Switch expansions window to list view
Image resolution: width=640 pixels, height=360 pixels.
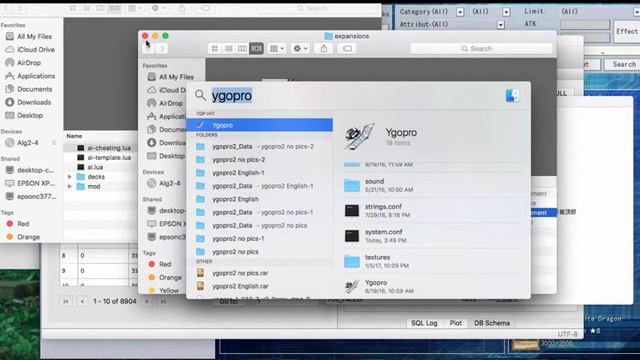pos(229,49)
